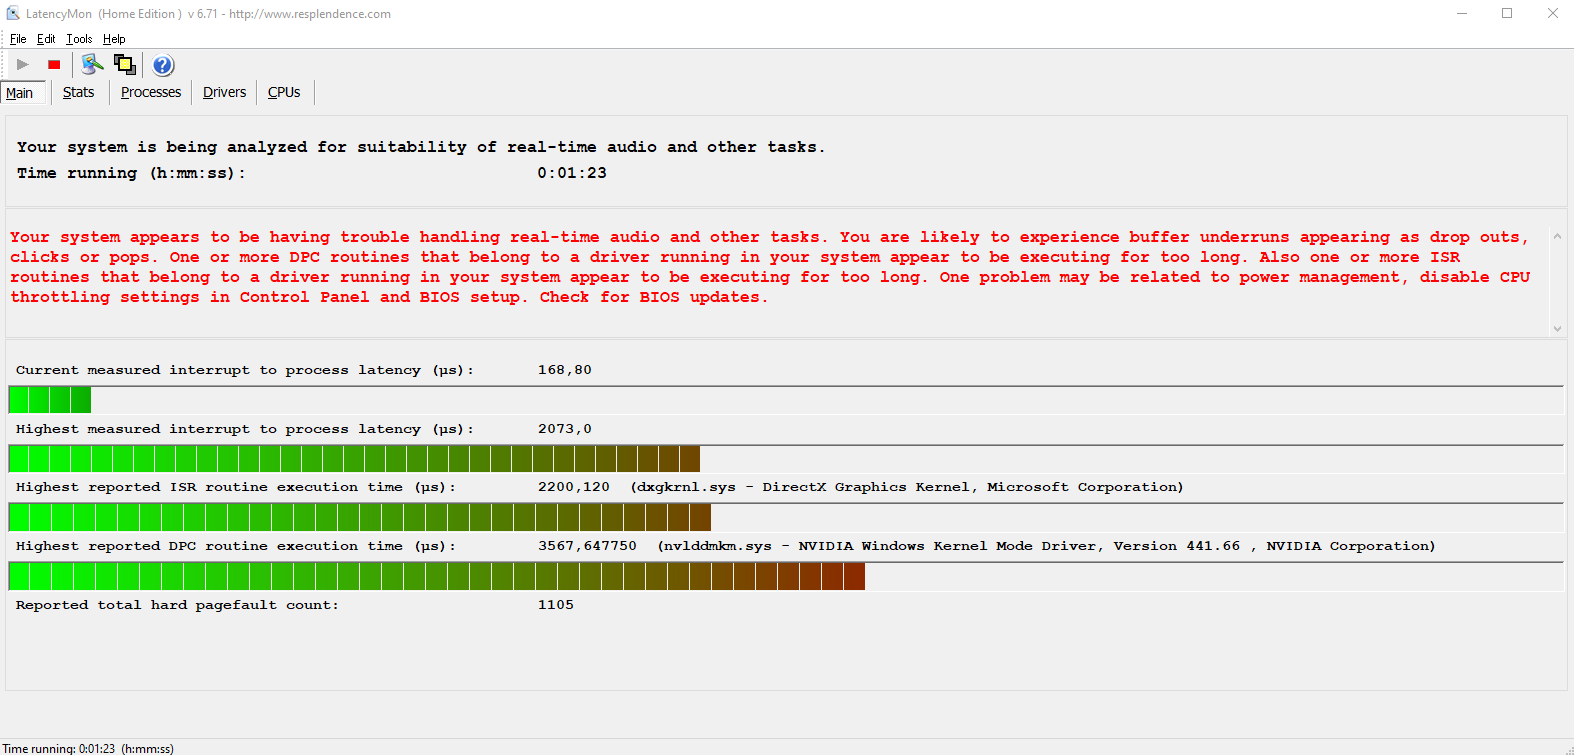Click the "Your system is being analyzed" line
The image size is (1574, 755).
point(421,147)
